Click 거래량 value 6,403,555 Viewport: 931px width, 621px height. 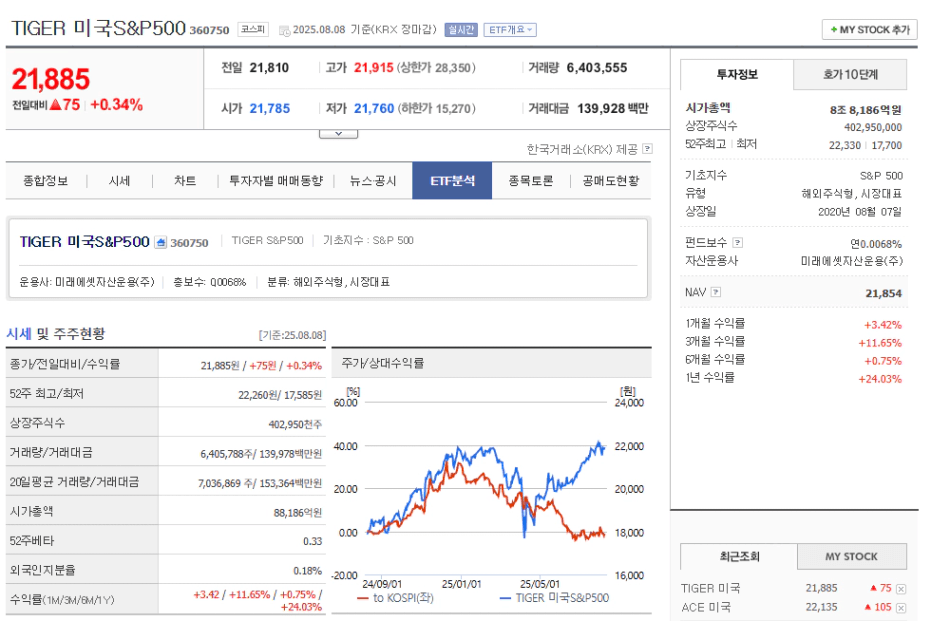coord(597,68)
